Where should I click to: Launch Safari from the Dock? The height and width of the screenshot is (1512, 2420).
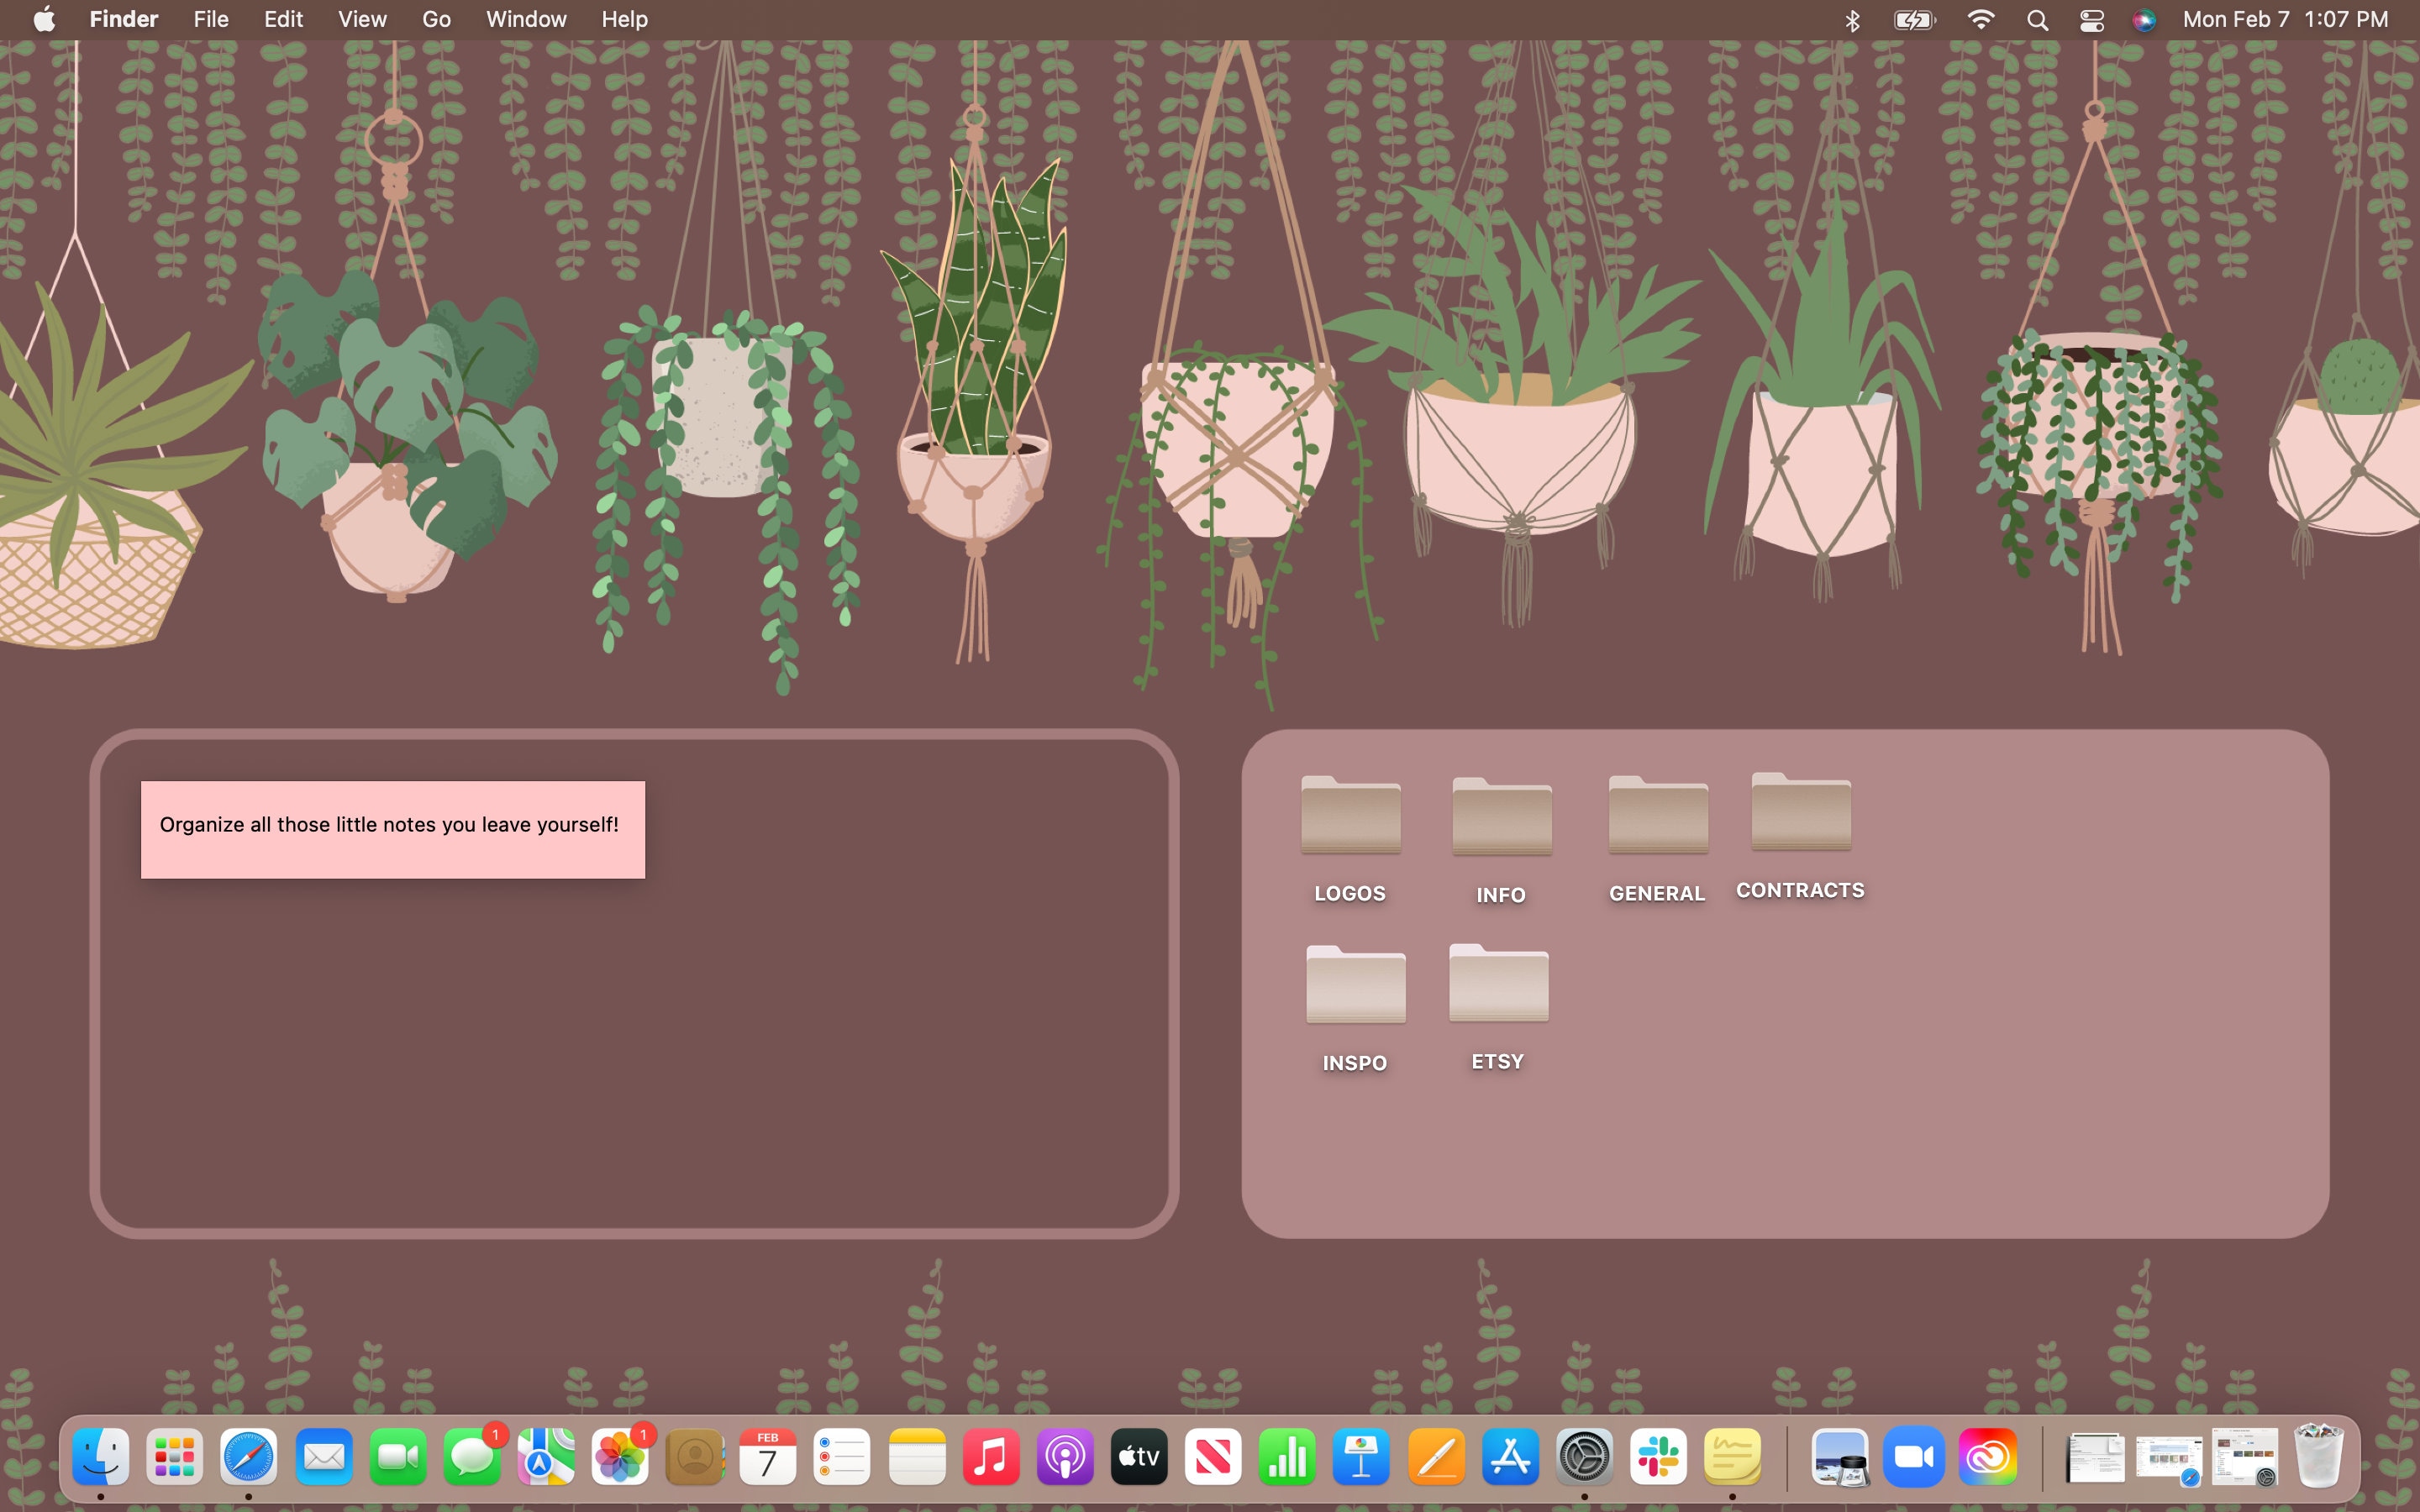[x=249, y=1457]
